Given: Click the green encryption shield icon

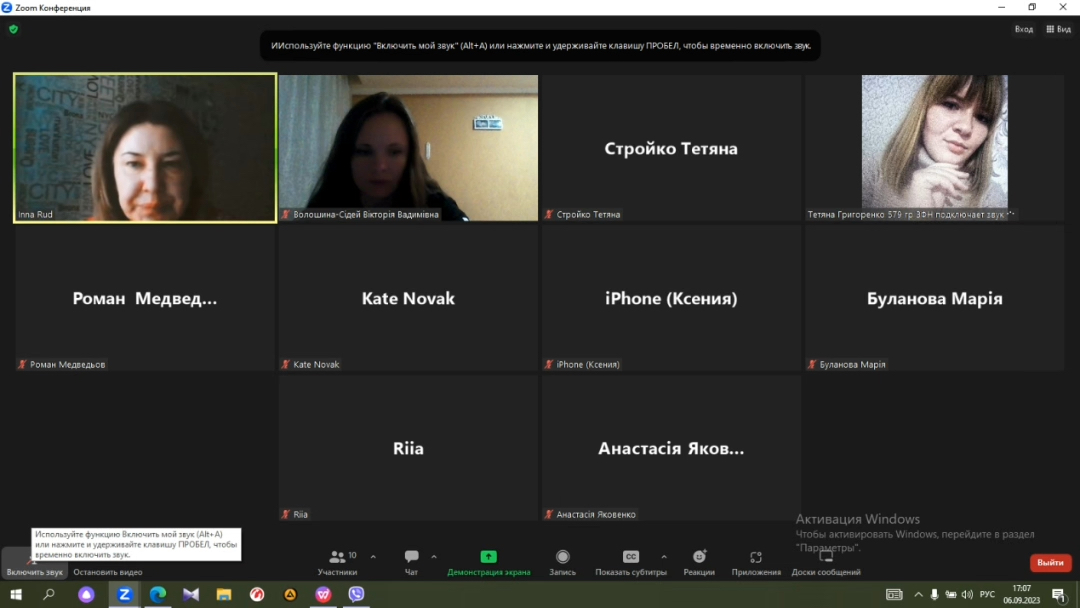Looking at the screenshot, I should tap(13, 29).
